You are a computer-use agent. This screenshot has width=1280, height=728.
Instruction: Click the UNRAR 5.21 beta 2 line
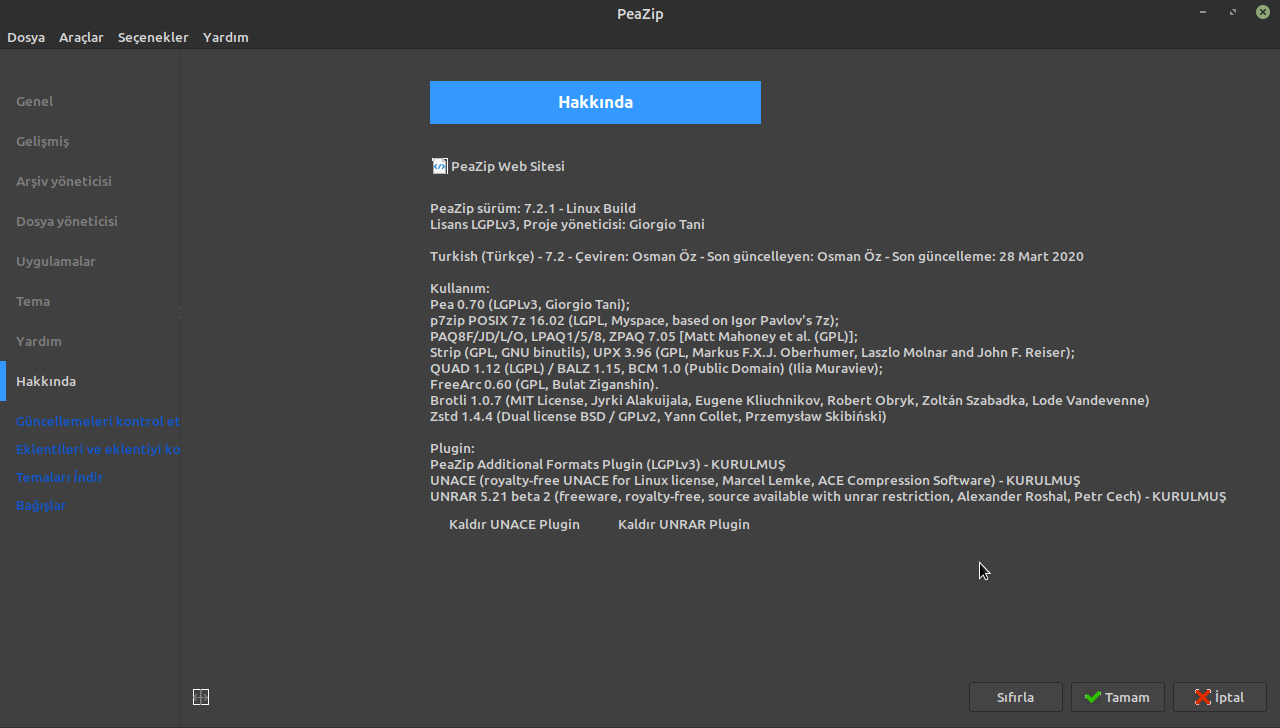tap(828, 496)
